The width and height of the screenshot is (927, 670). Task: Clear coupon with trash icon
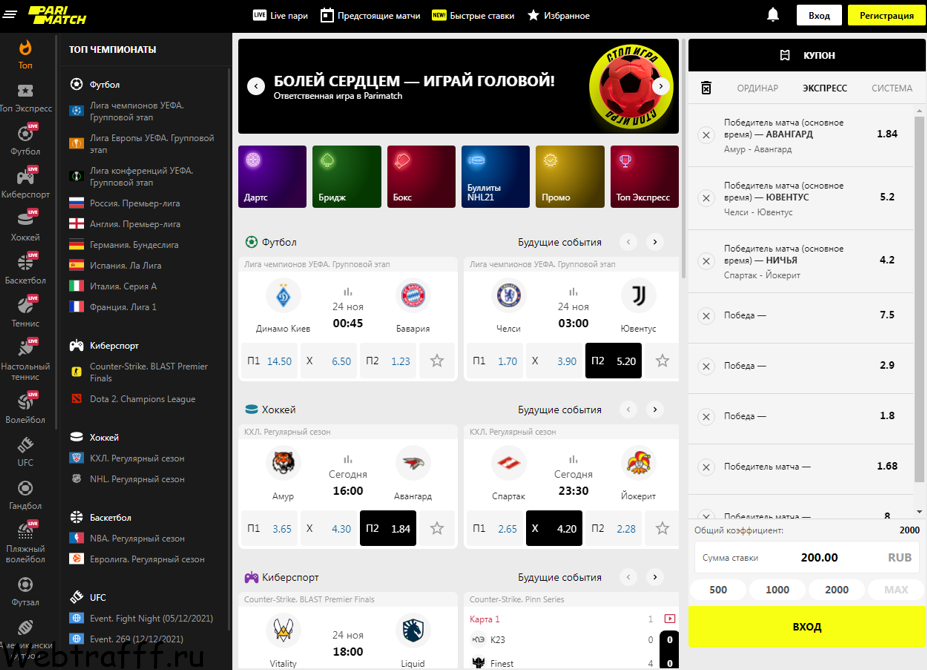706,88
